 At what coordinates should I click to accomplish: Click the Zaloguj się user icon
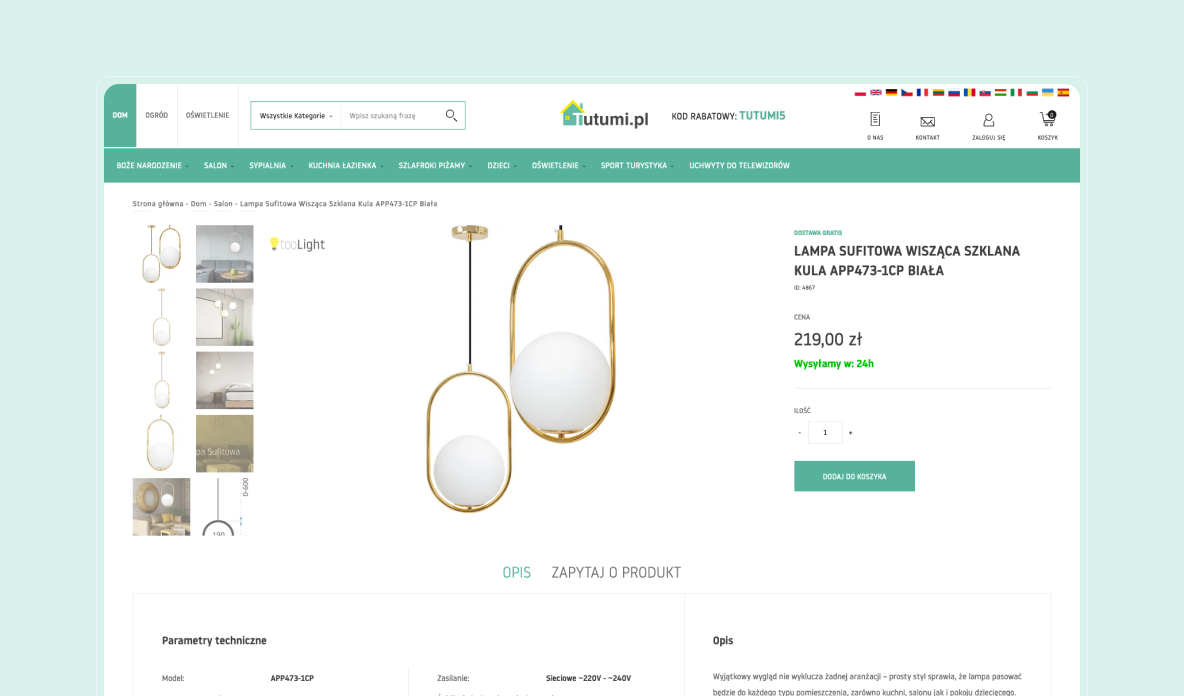point(988,120)
